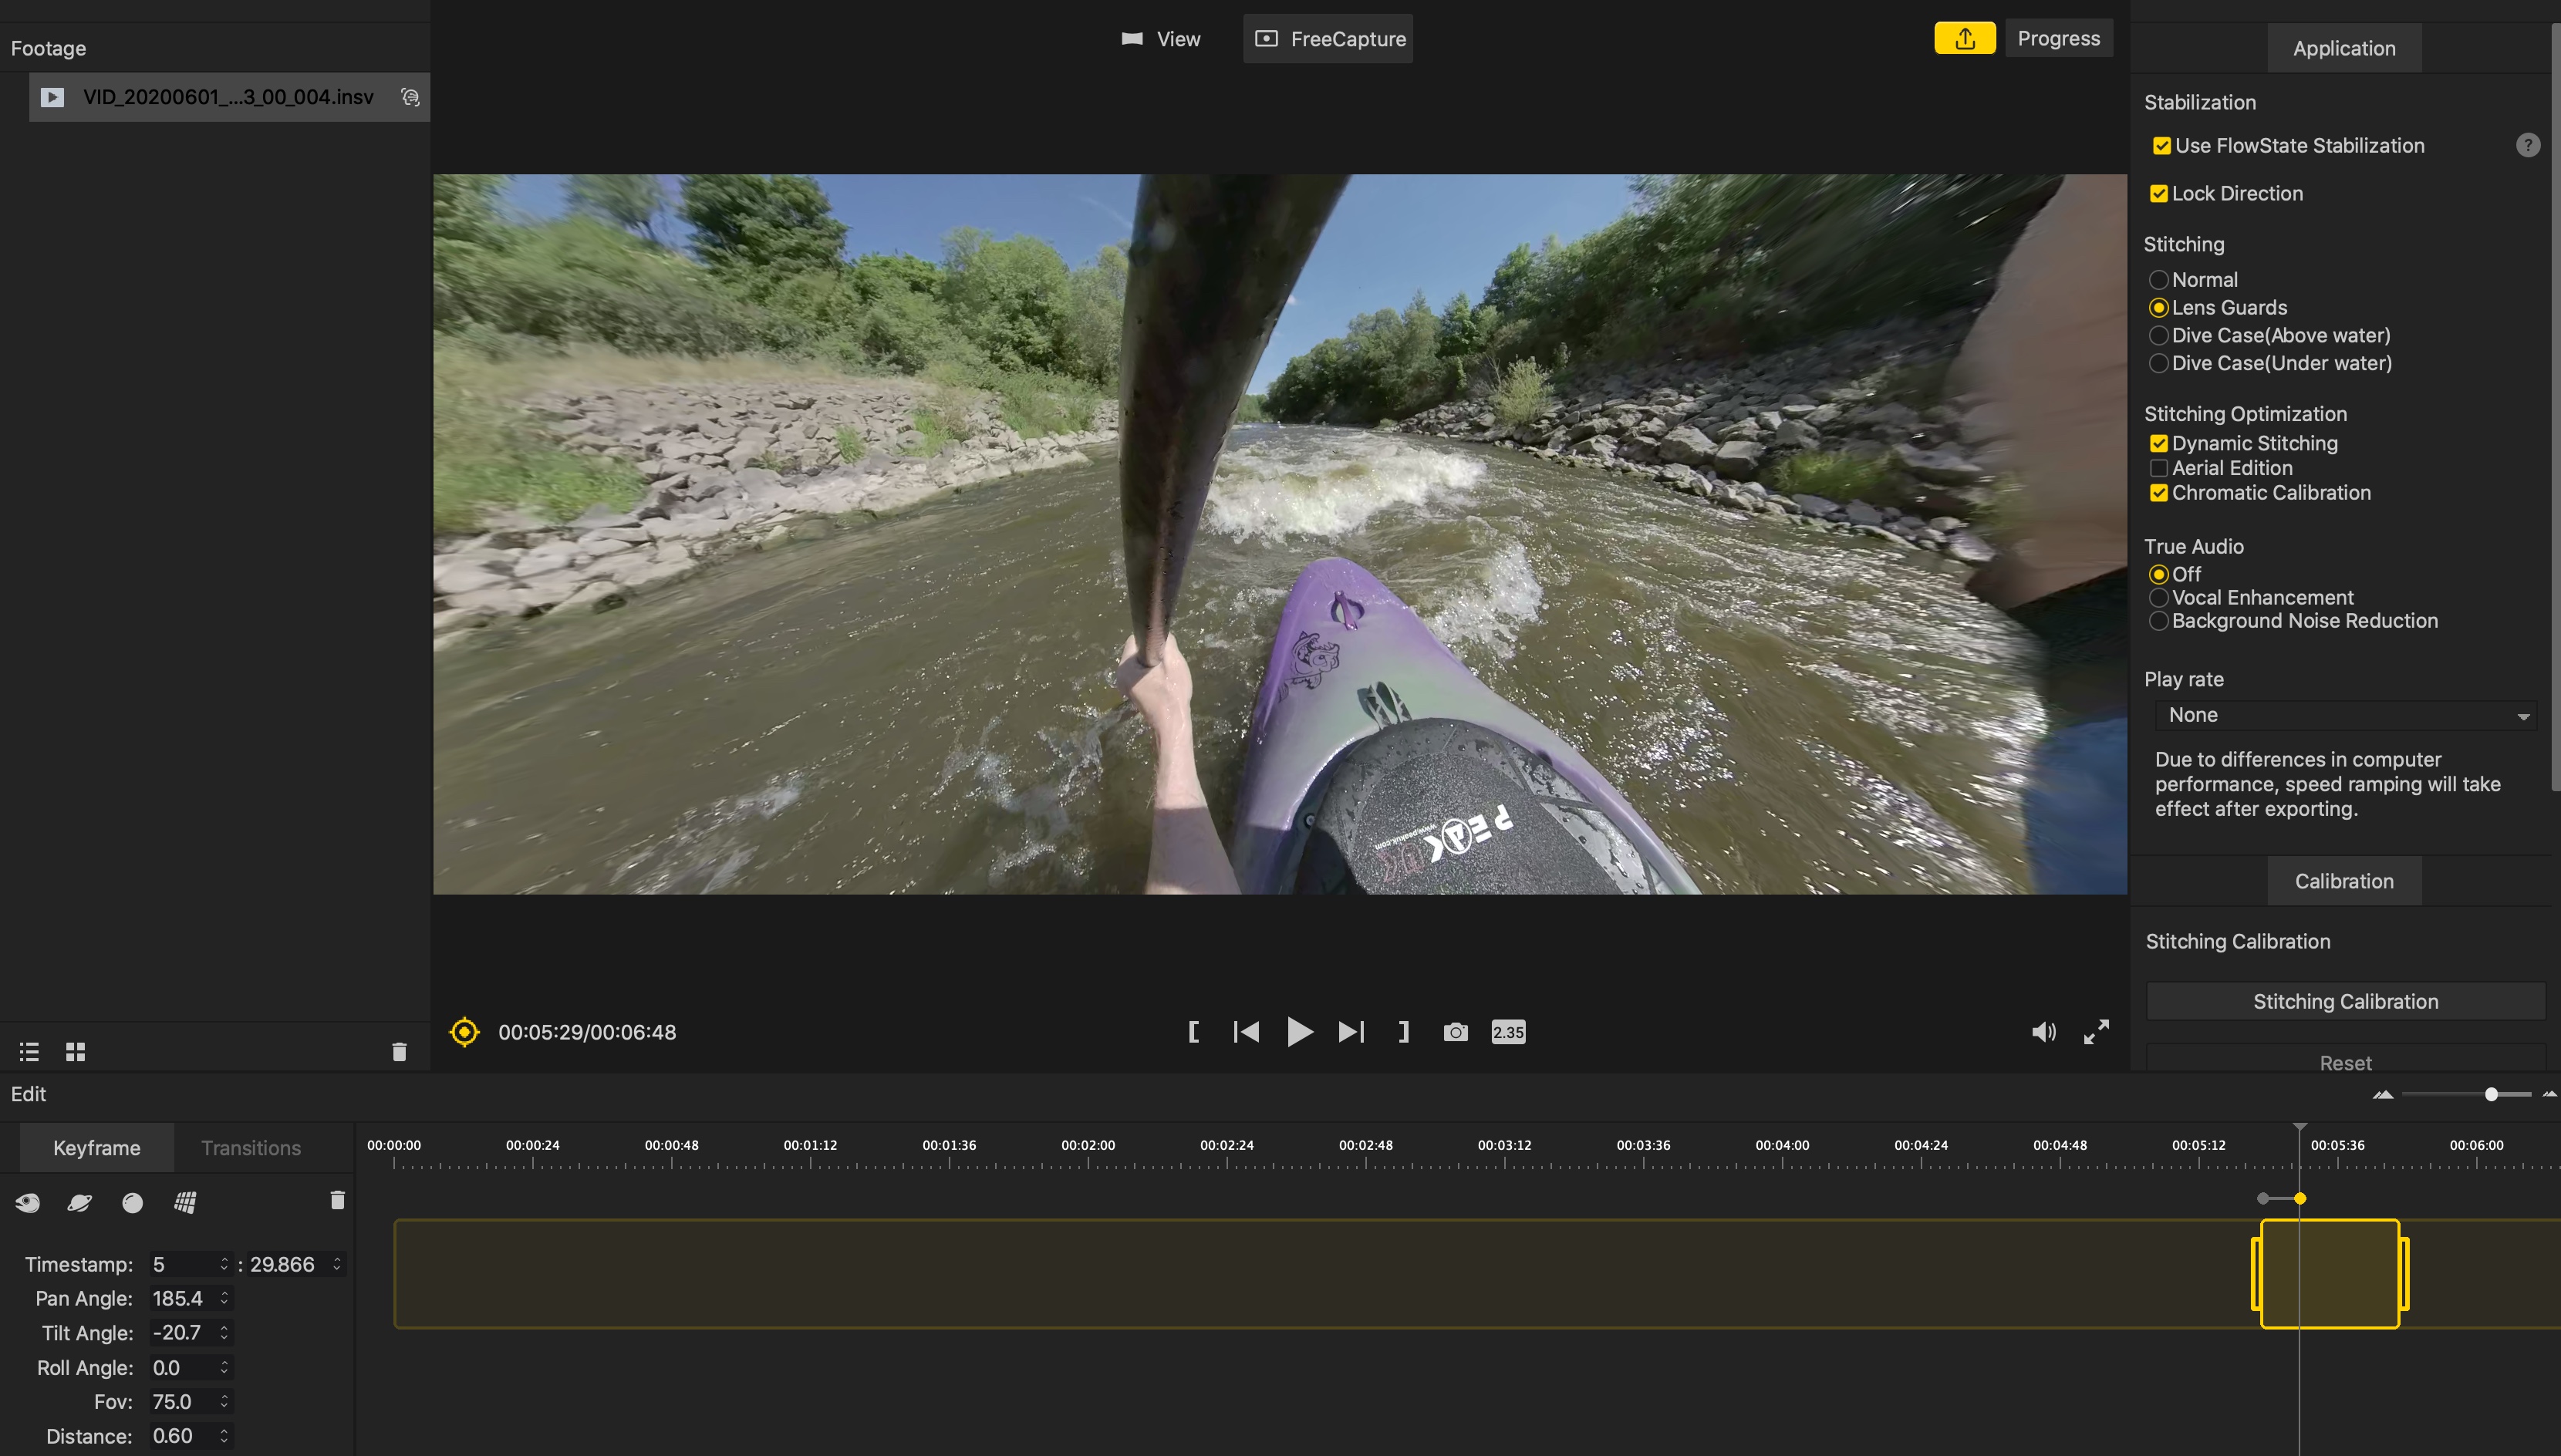
Task: Enable Aerial Edition stitching optimization
Action: pos(2159,468)
